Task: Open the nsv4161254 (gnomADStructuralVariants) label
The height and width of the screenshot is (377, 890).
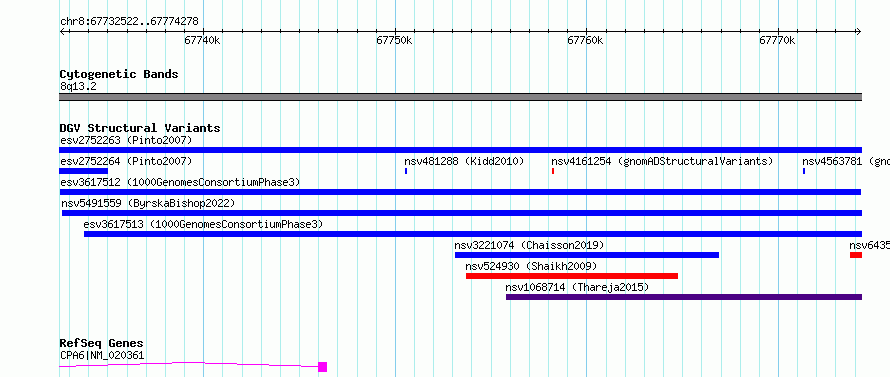Action: (x=662, y=161)
